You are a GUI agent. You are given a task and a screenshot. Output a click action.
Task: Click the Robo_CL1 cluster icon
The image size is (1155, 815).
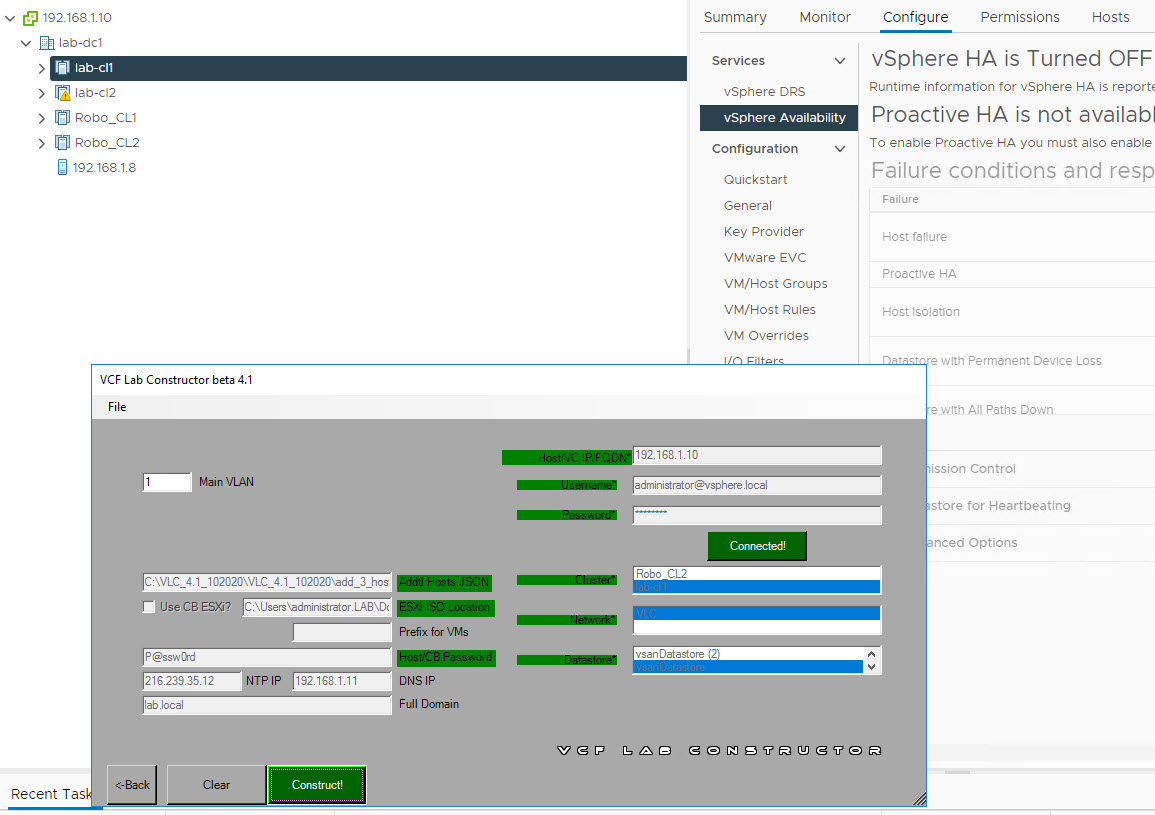click(x=62, y=118)
